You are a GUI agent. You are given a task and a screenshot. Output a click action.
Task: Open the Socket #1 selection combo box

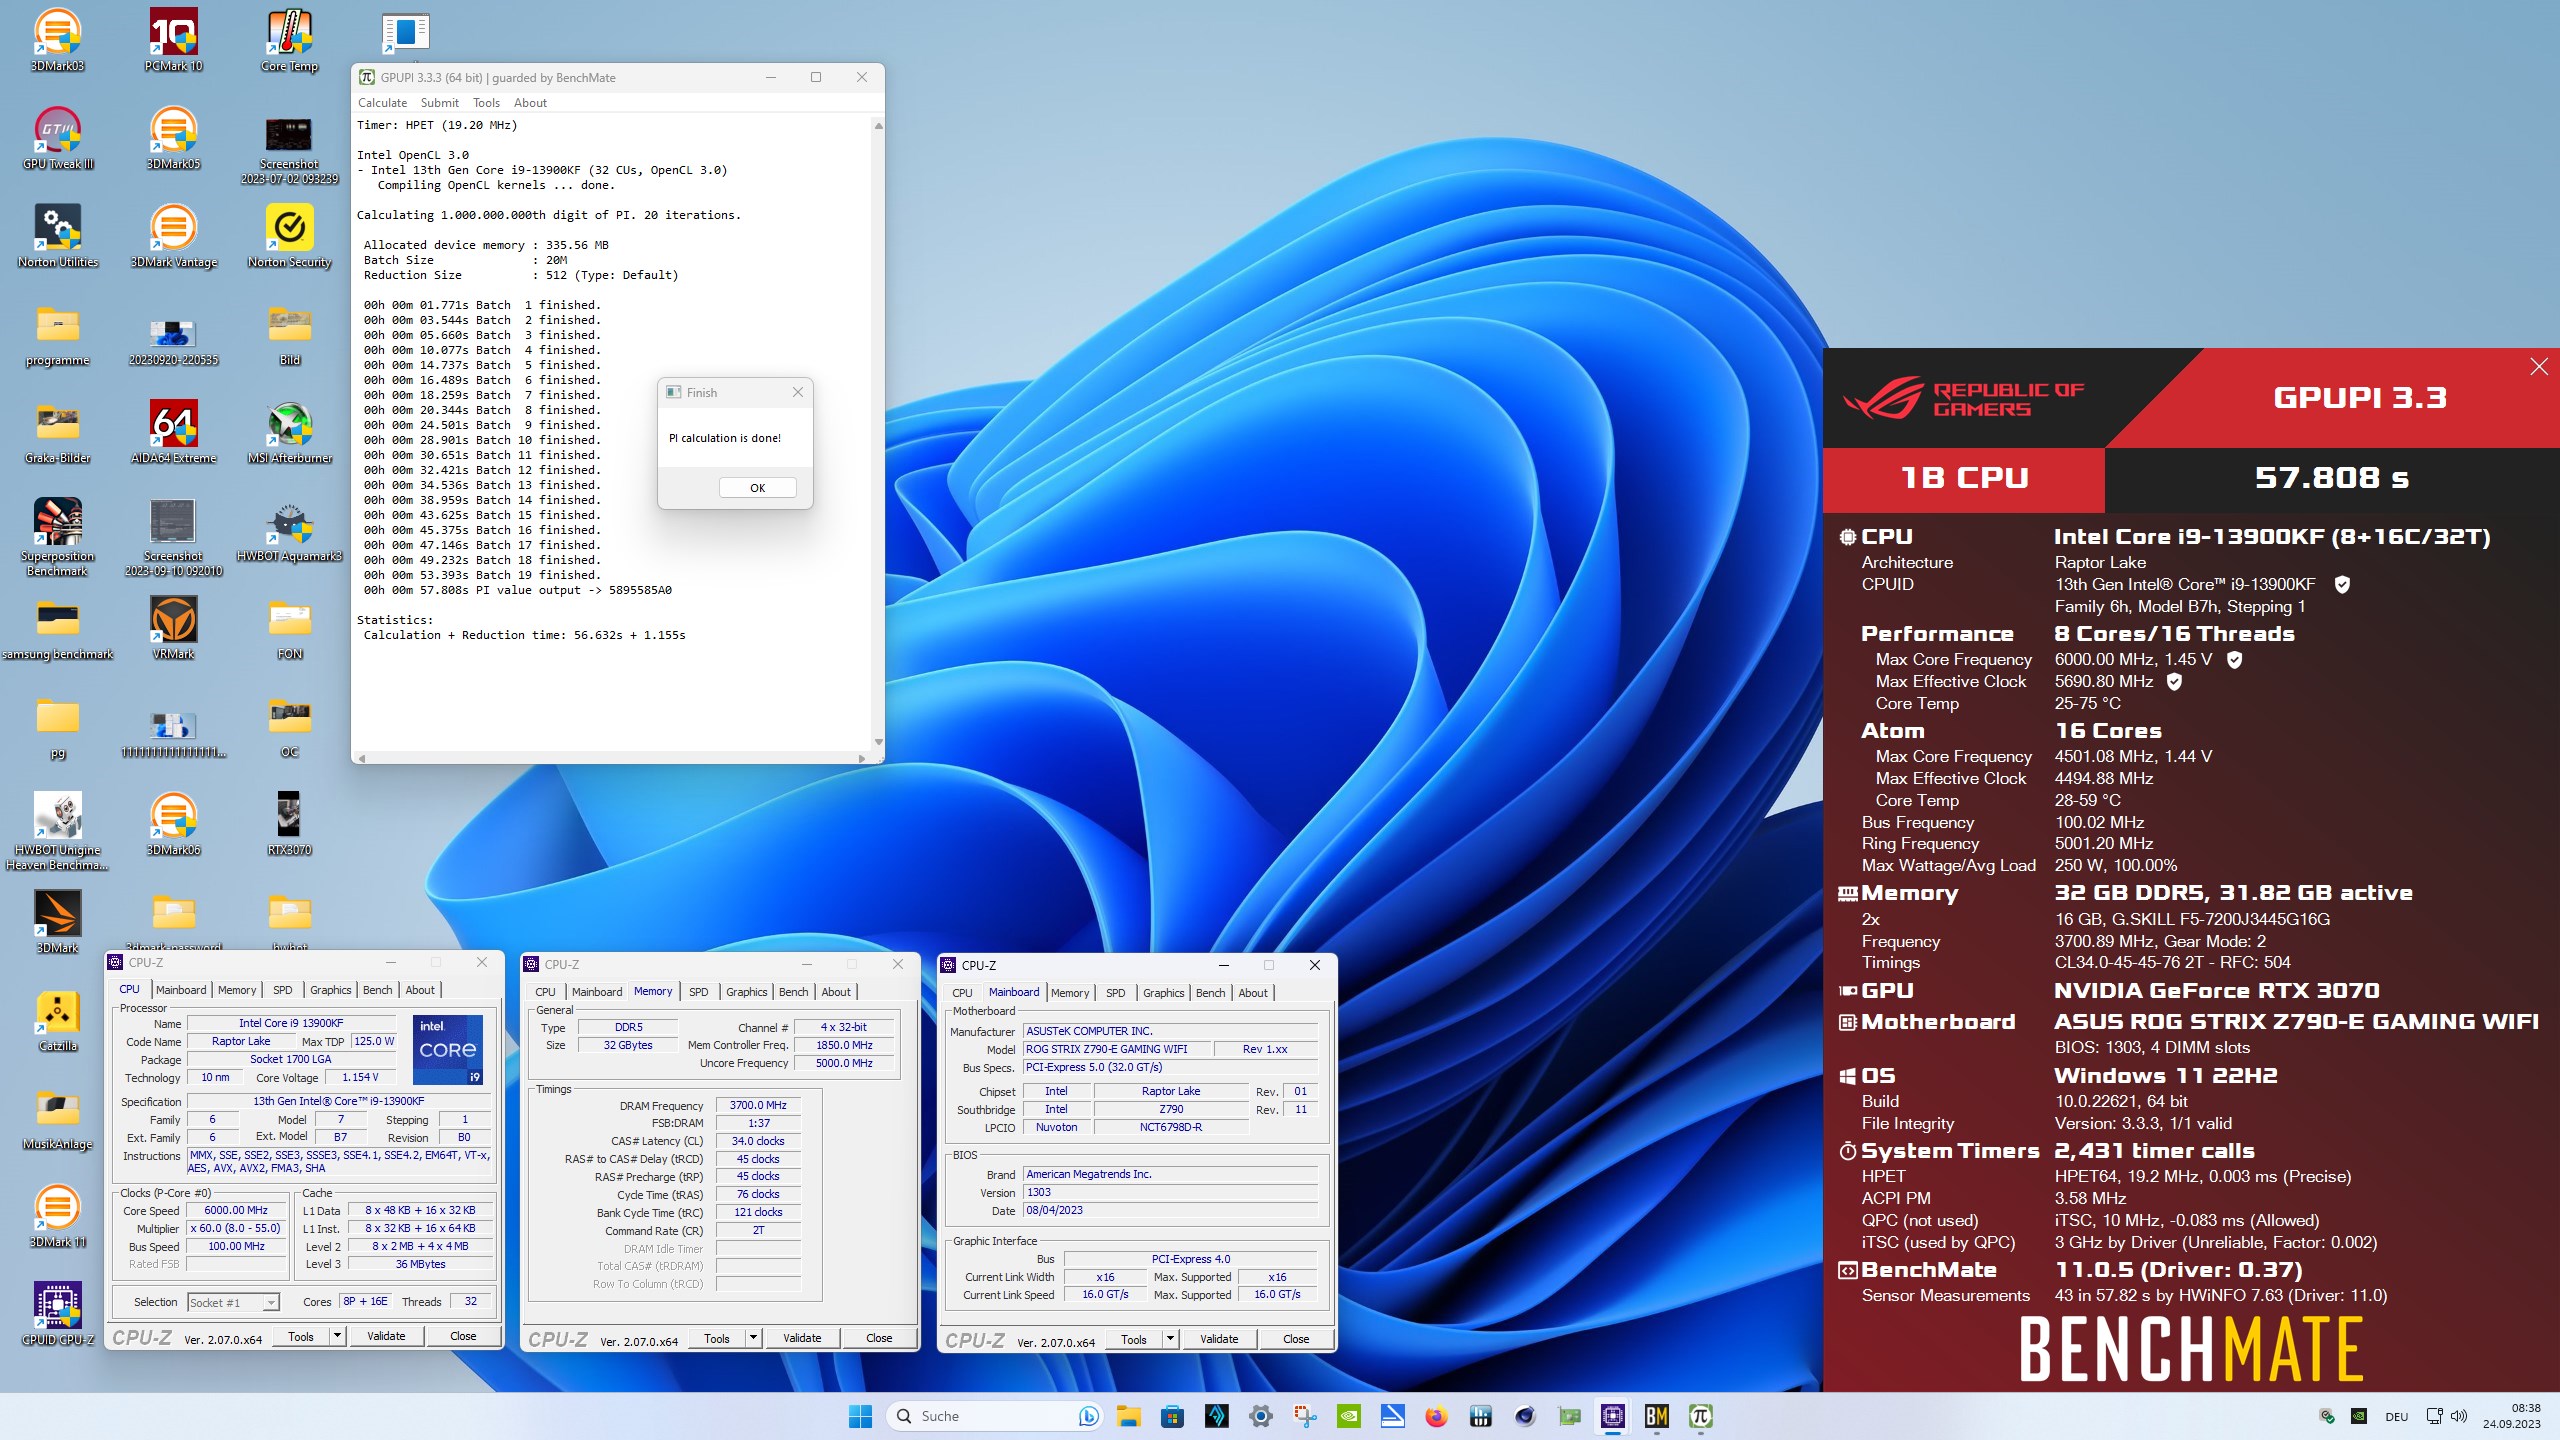(x=233, y=1302)
